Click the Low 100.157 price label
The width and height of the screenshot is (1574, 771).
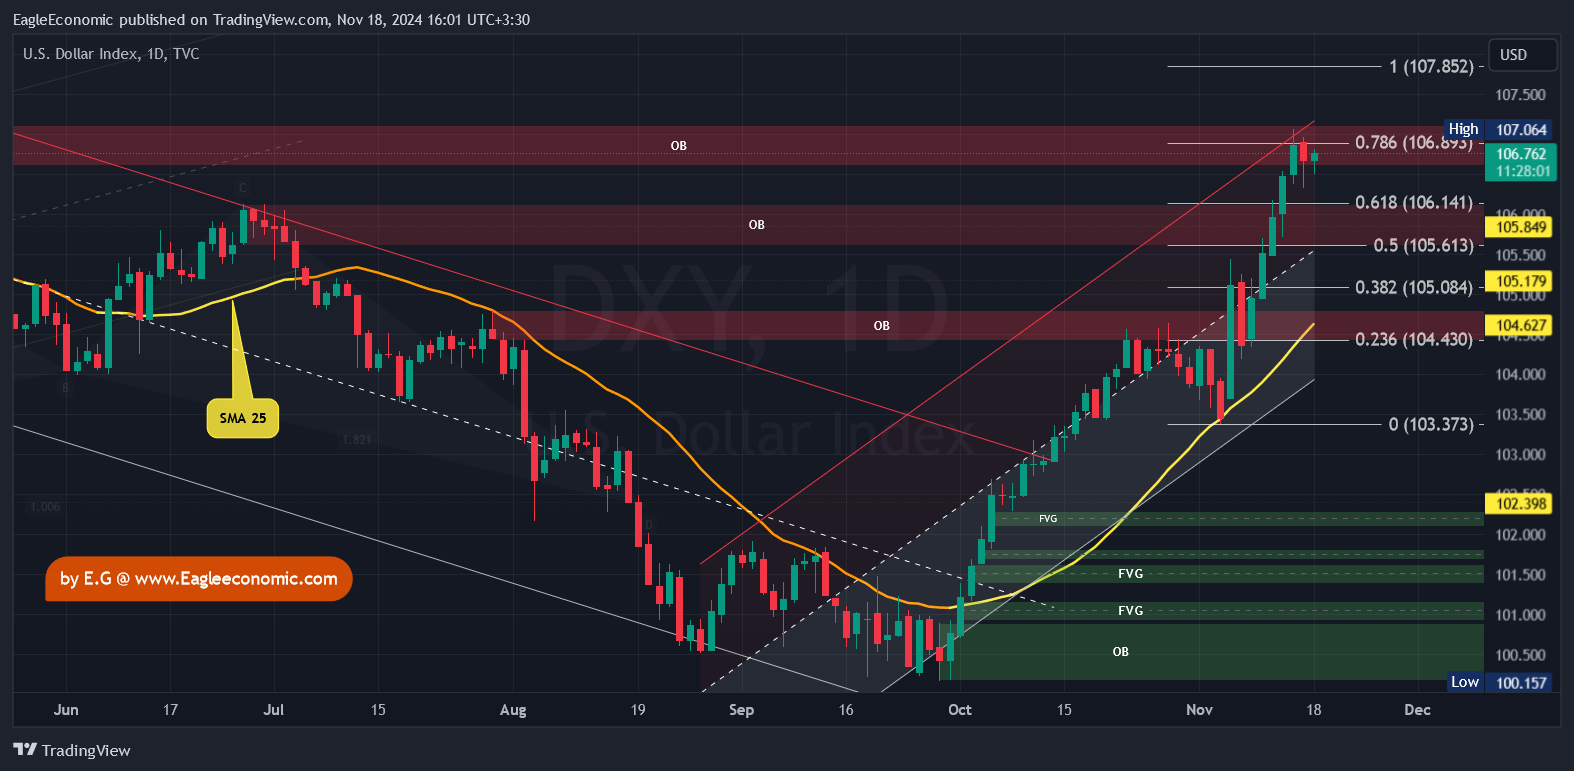(1500, 682)
